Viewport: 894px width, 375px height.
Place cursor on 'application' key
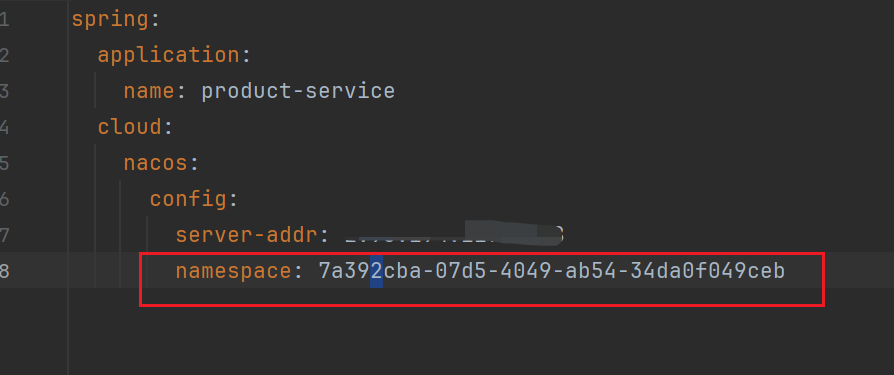[x=168, y=55]
